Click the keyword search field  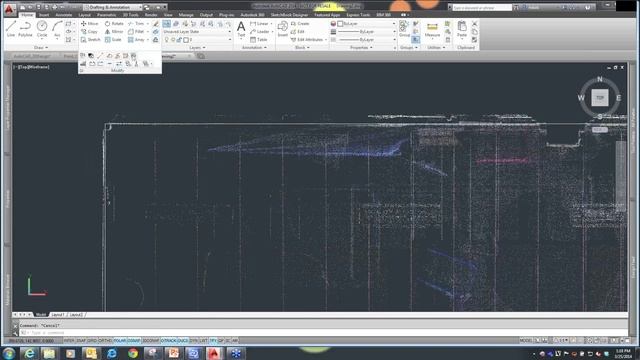coord(482,8)
